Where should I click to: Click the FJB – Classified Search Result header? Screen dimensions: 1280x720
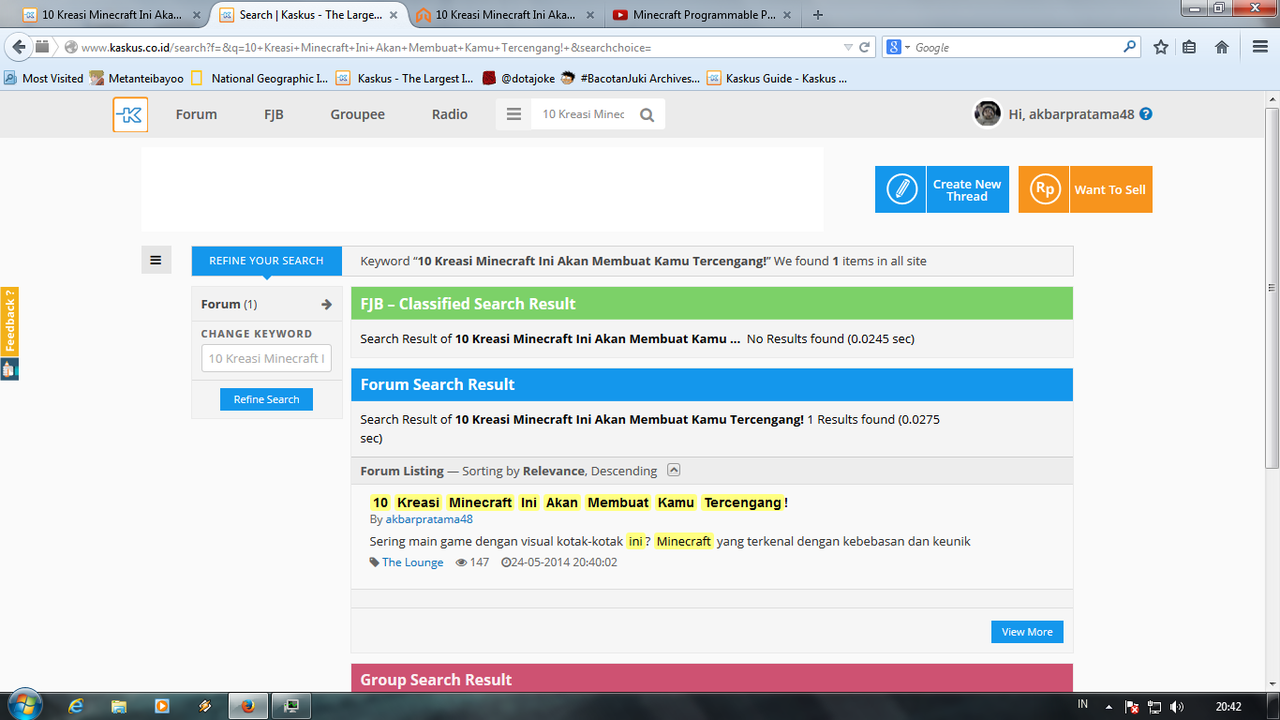click(x=711, y=303)
